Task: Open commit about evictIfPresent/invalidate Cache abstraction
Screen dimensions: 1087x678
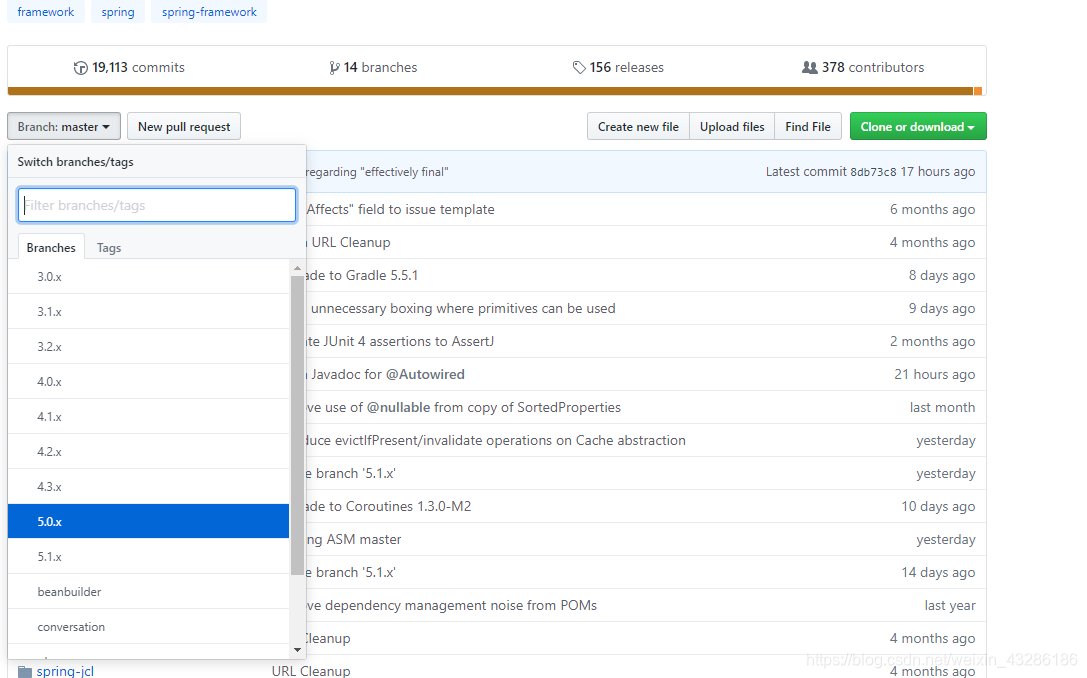Action: click(x=496, y=440)
